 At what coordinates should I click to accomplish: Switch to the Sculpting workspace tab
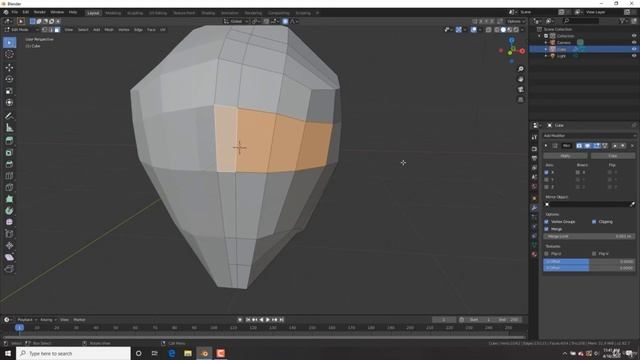pyautogui.click(x=135, y=13)
